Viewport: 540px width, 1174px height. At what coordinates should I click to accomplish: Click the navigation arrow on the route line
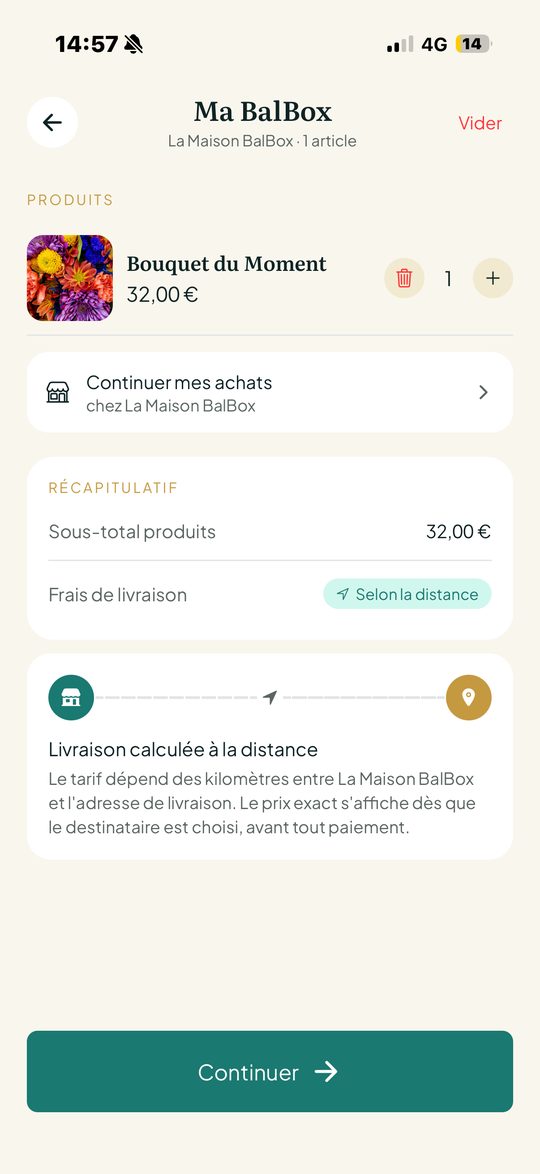pos(270,697)
